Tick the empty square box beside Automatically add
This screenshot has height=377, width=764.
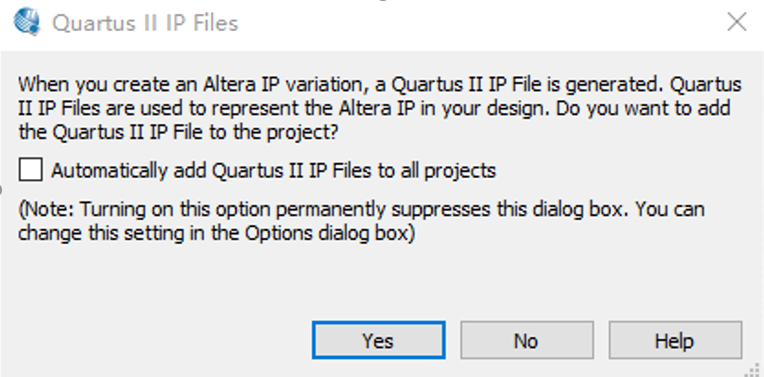[30, 170]
